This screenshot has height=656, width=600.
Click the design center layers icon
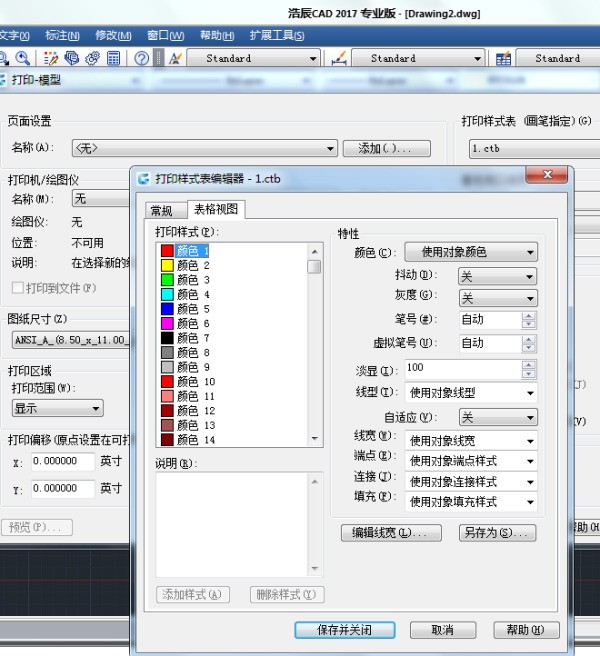point(72,58)
